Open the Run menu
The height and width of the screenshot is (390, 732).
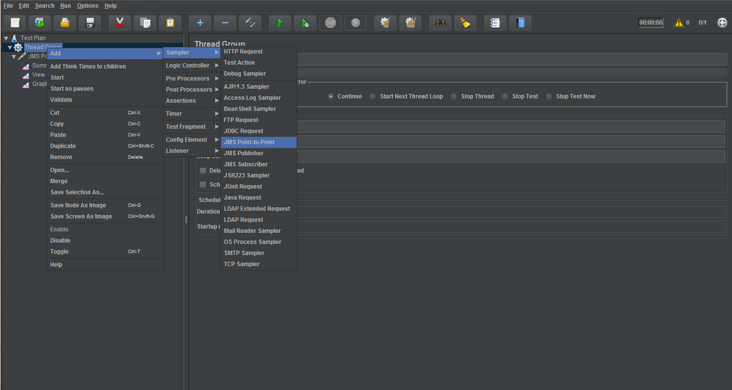tap(65, 6)
